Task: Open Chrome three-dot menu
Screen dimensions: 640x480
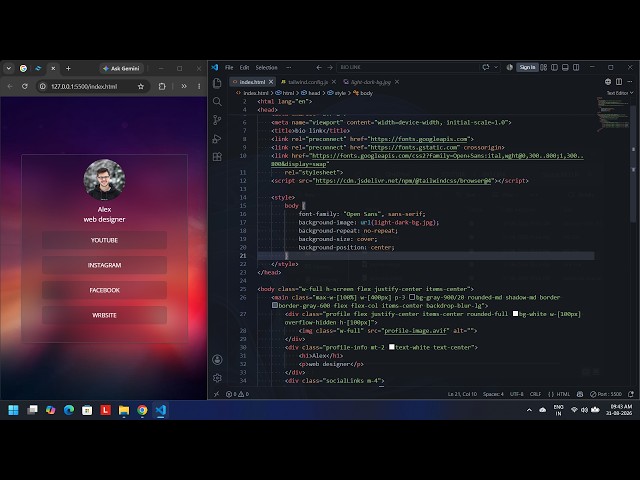Action: 199,87
